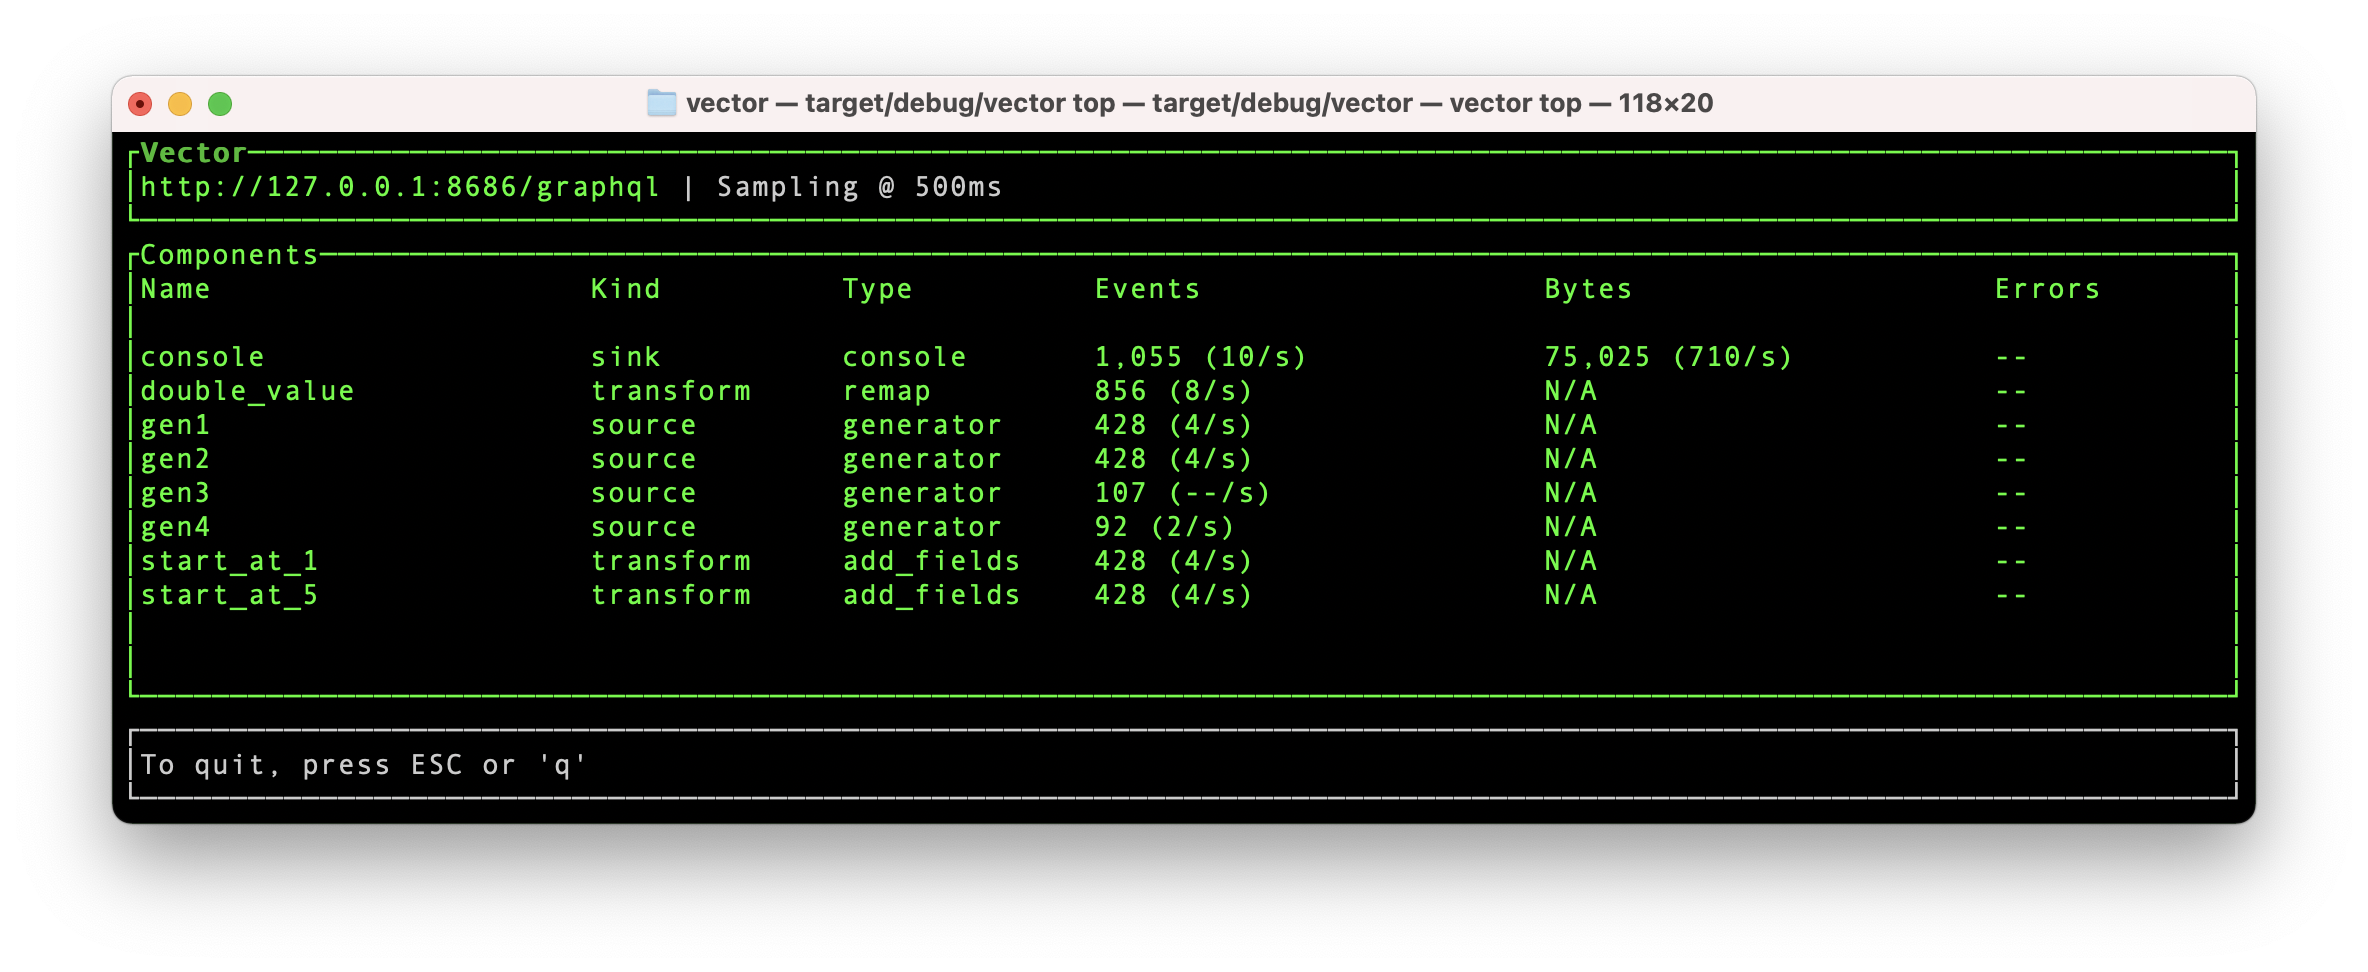The image size is (2368, 972).
Task: Click the remap type of double_value
Action: pyautogui.click(x=887, y=391)
